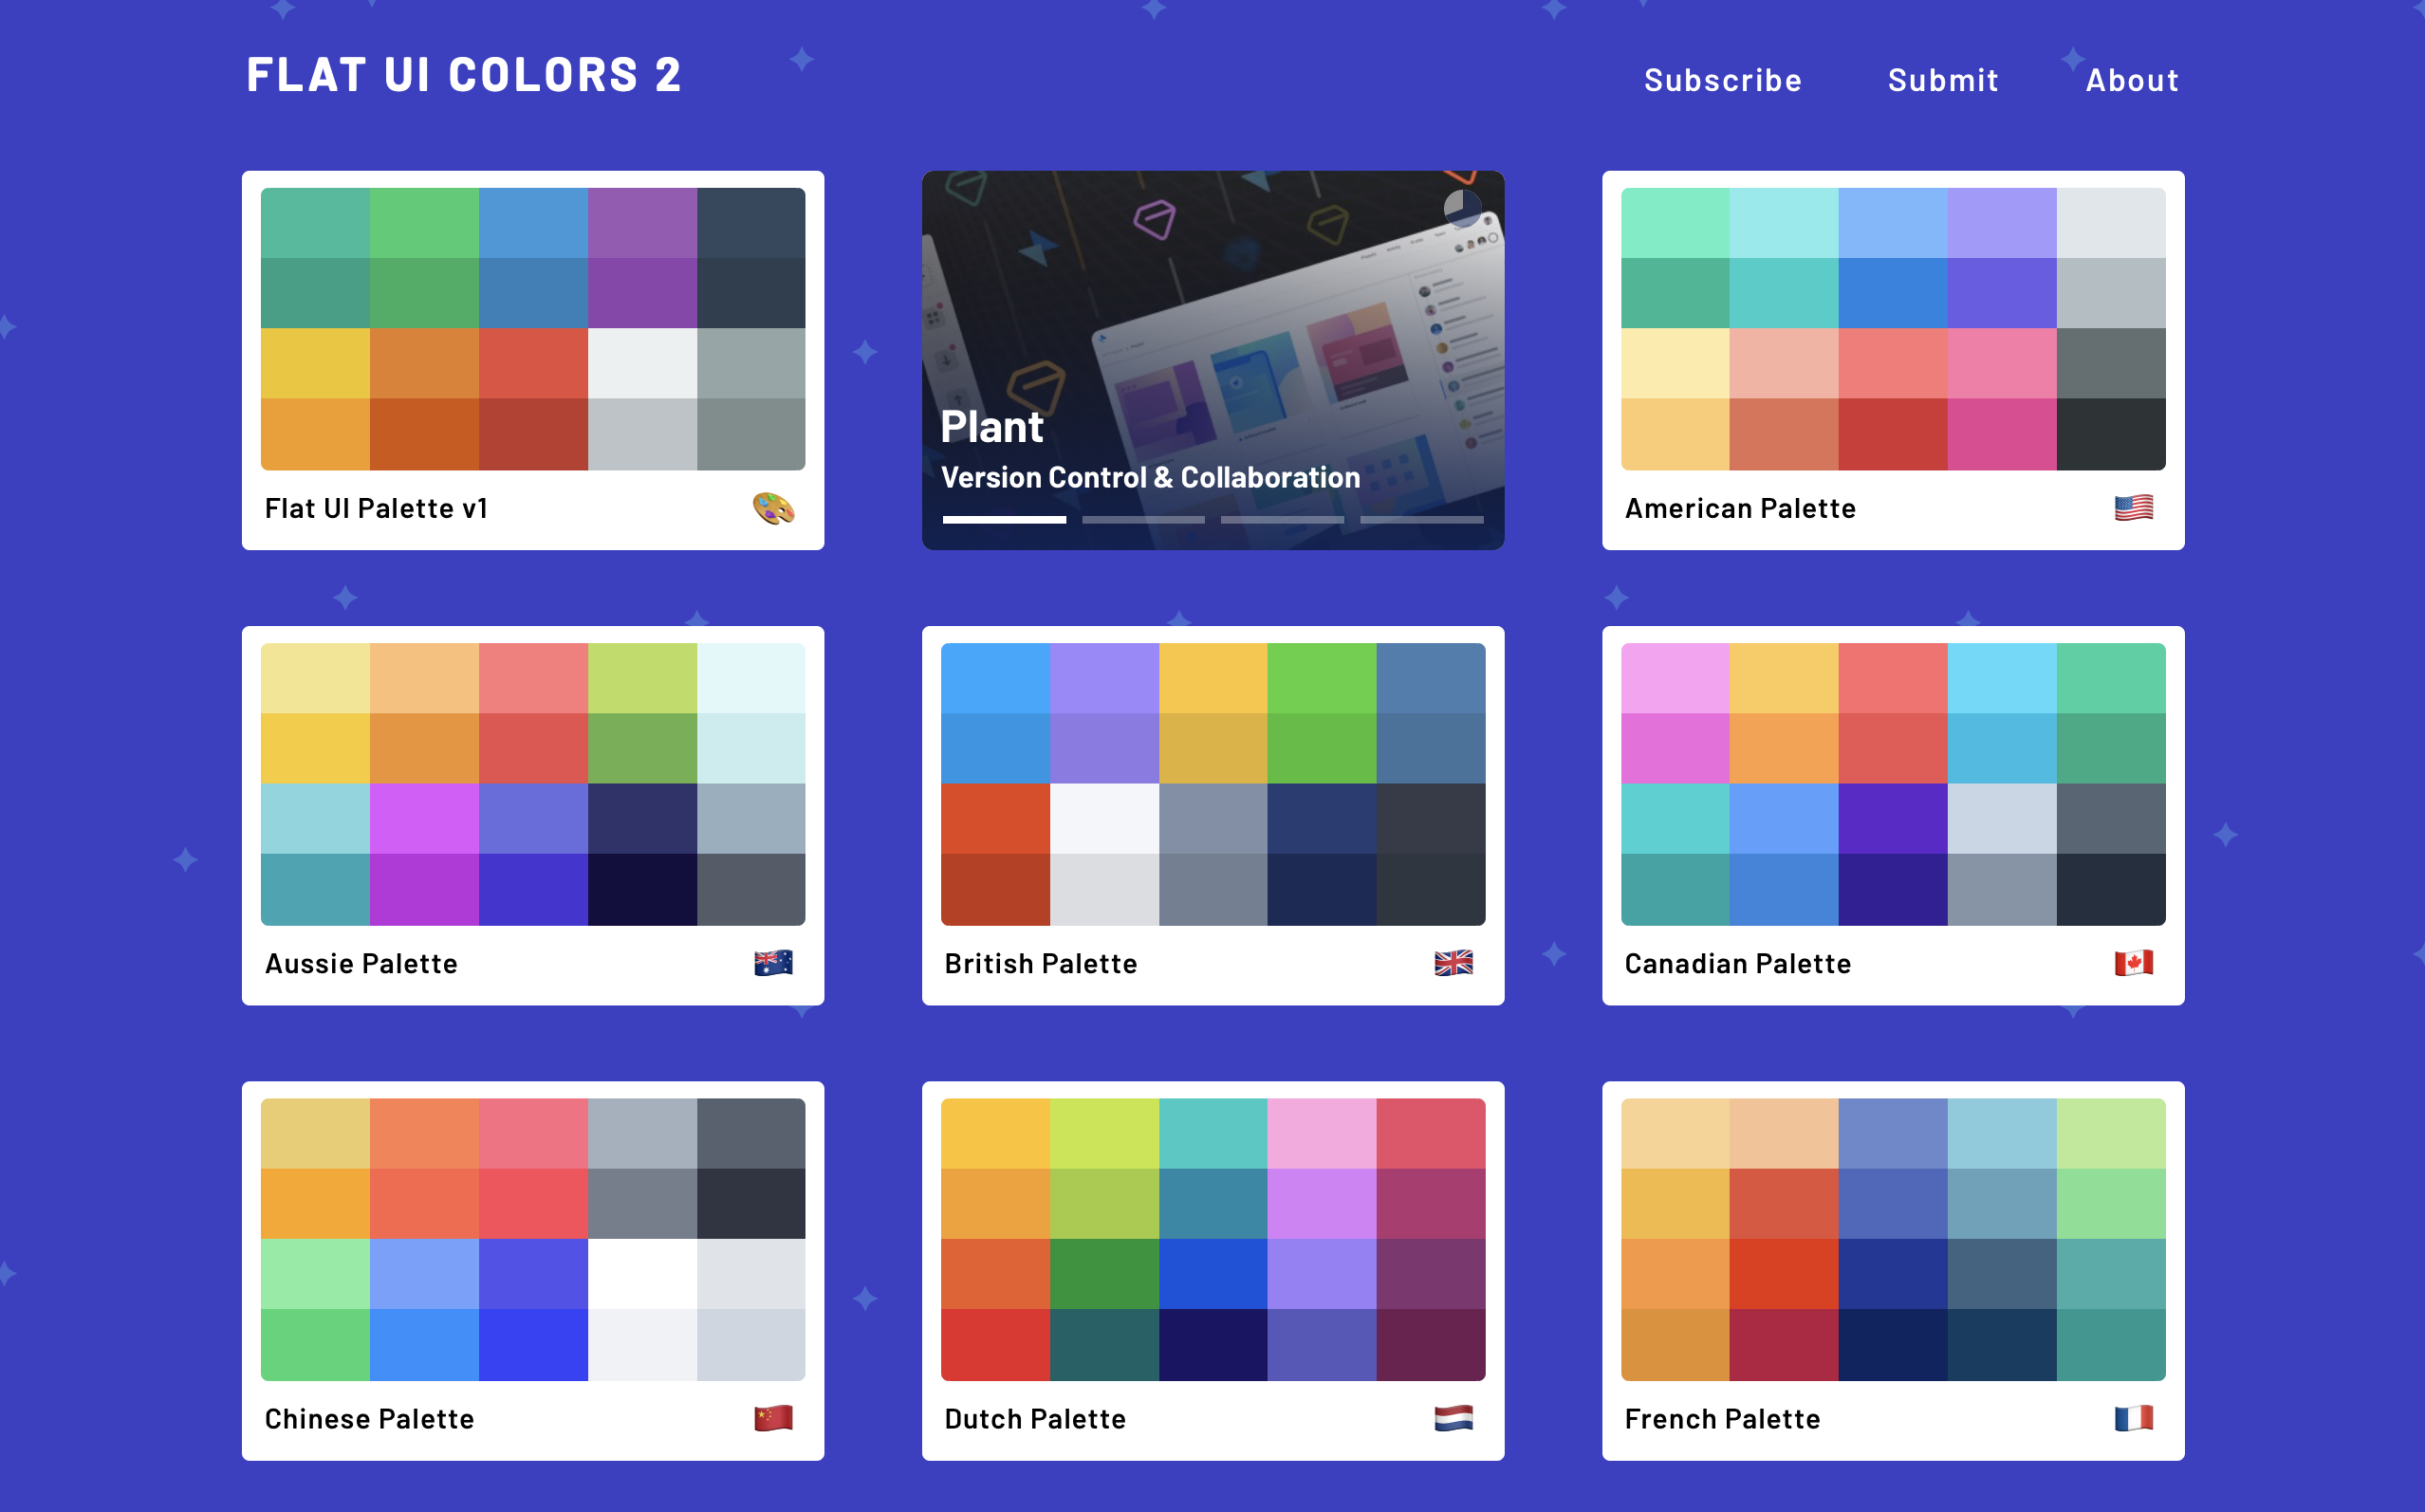Click the Netherlands flag icon on Dutch Palette
The width and height of the screenshot is (2425, 1512).
(x=1453, y=1418)
